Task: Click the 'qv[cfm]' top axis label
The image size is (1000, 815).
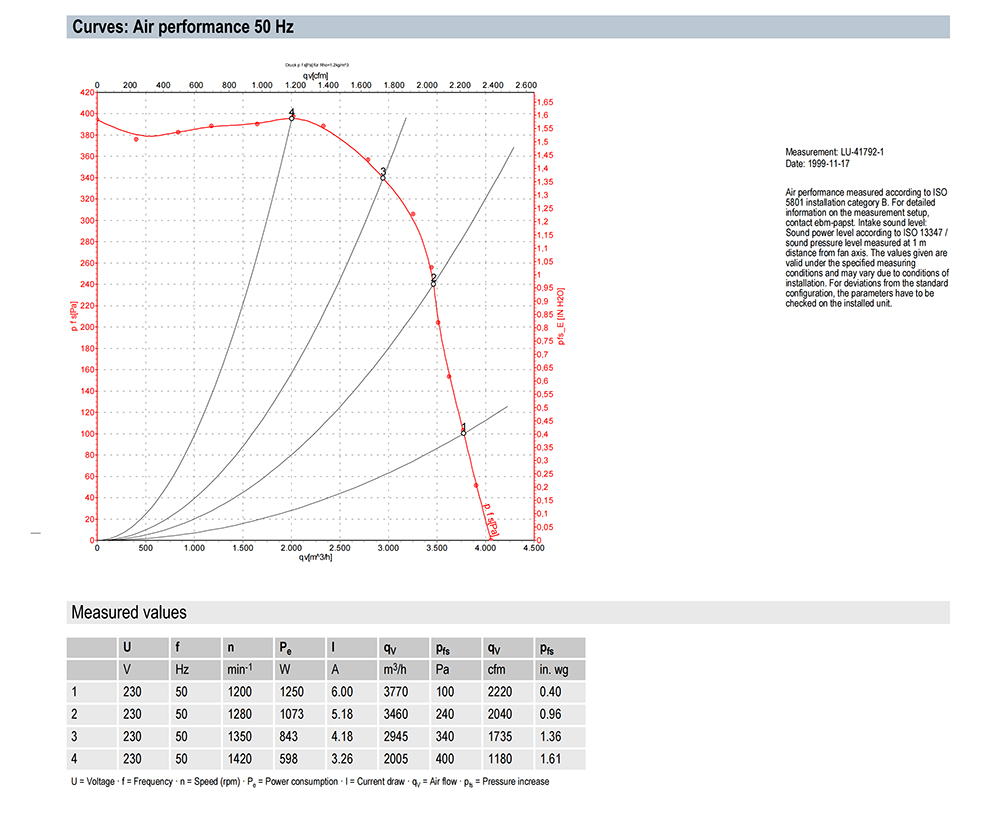Action: [x=316, y=76]
